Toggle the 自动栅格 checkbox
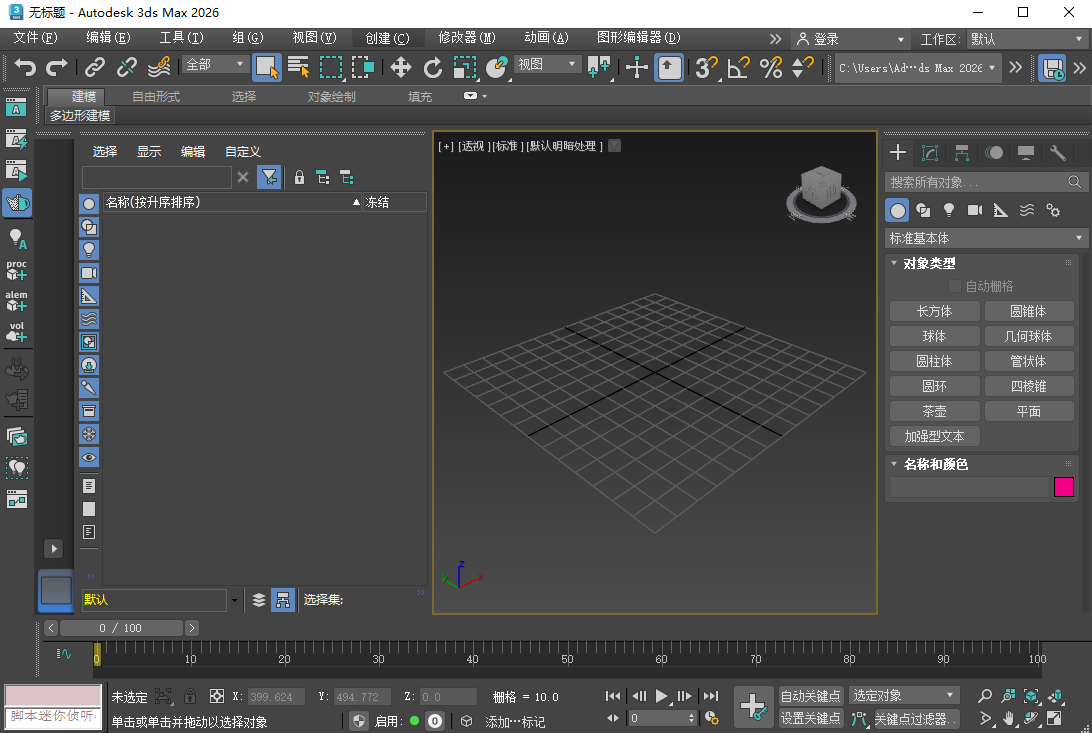 (955, 285)
